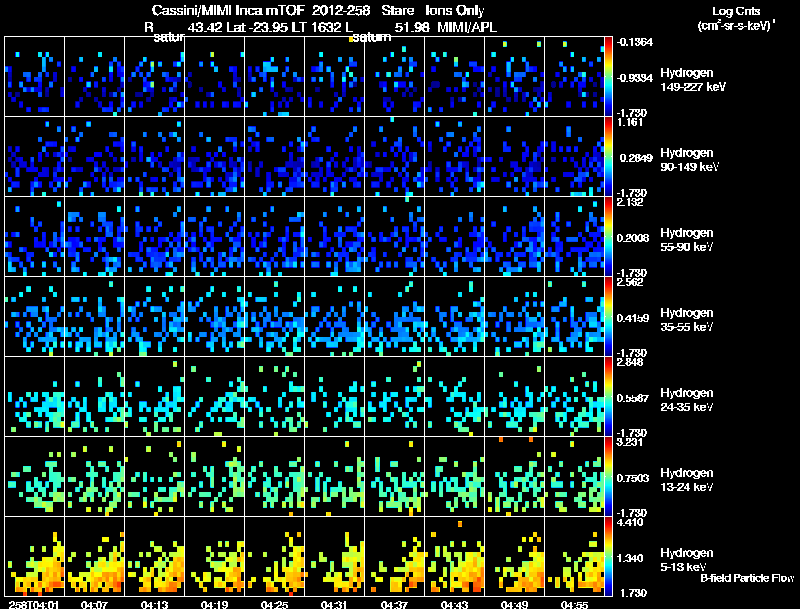Click the B-field Particle Flow label
Screen dimensions: 800x609
pos(747,578)
